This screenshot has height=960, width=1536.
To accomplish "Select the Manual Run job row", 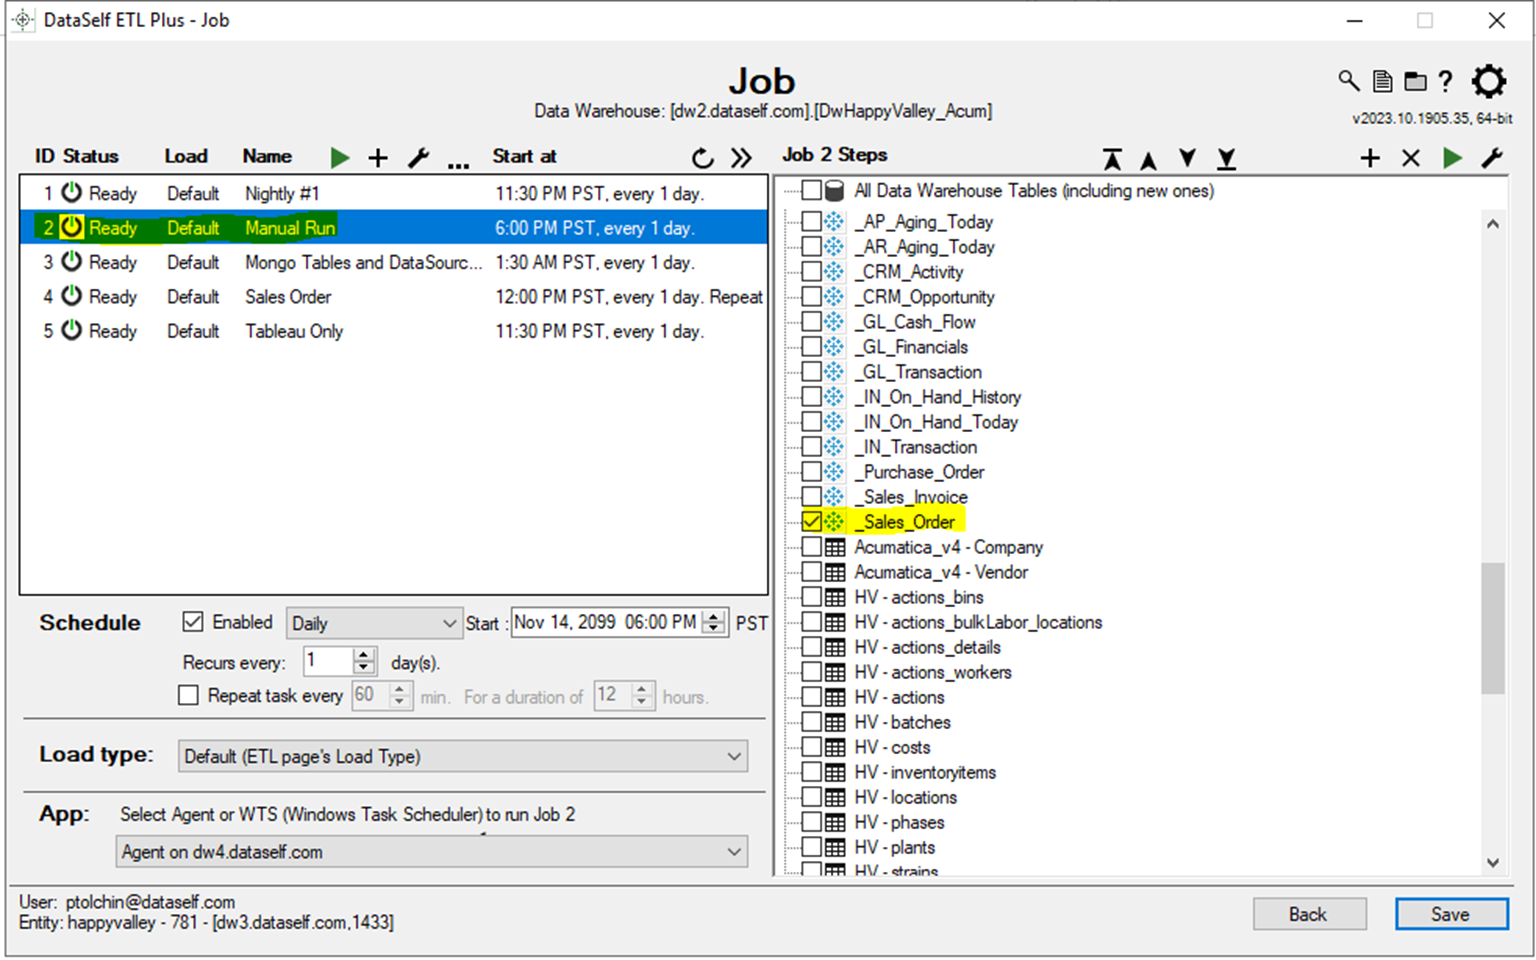I will (394, 227).
